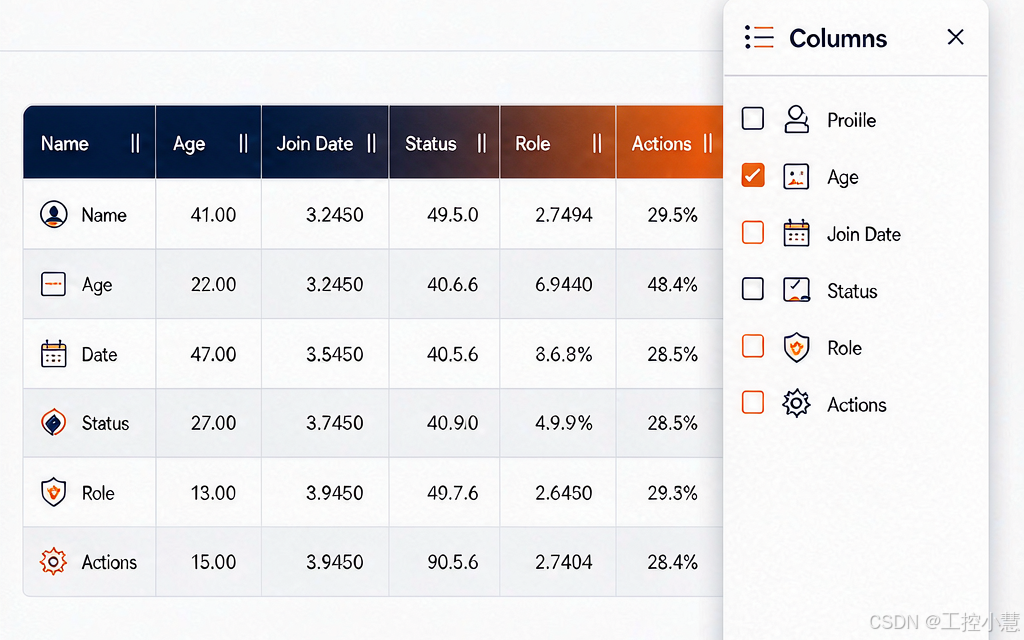This screenshot has height=640, width=1024.
Task: Close the Columns panel
Action: point(955,37)
